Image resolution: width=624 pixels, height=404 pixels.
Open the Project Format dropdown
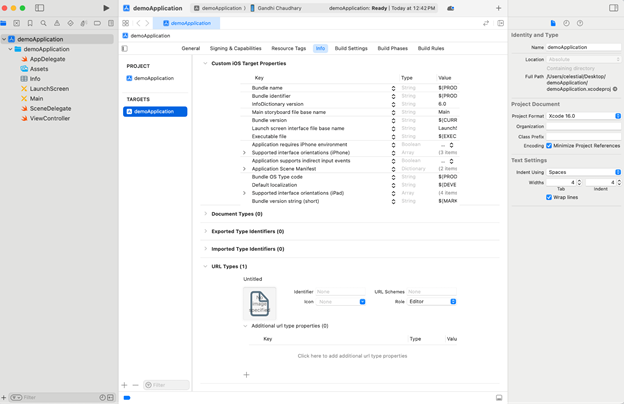[x=583, y=116]
